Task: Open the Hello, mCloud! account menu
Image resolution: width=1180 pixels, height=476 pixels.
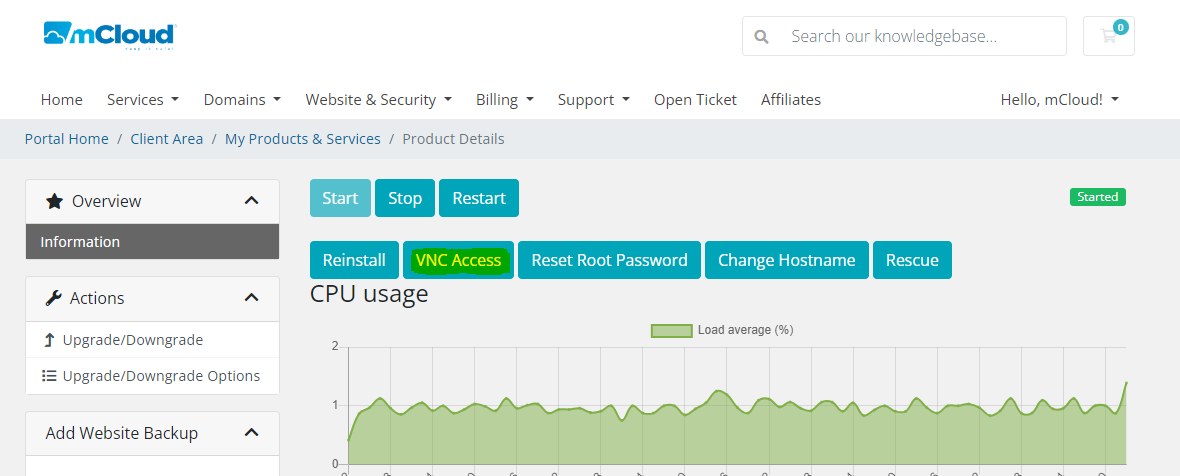Action: click(1059, 100)
